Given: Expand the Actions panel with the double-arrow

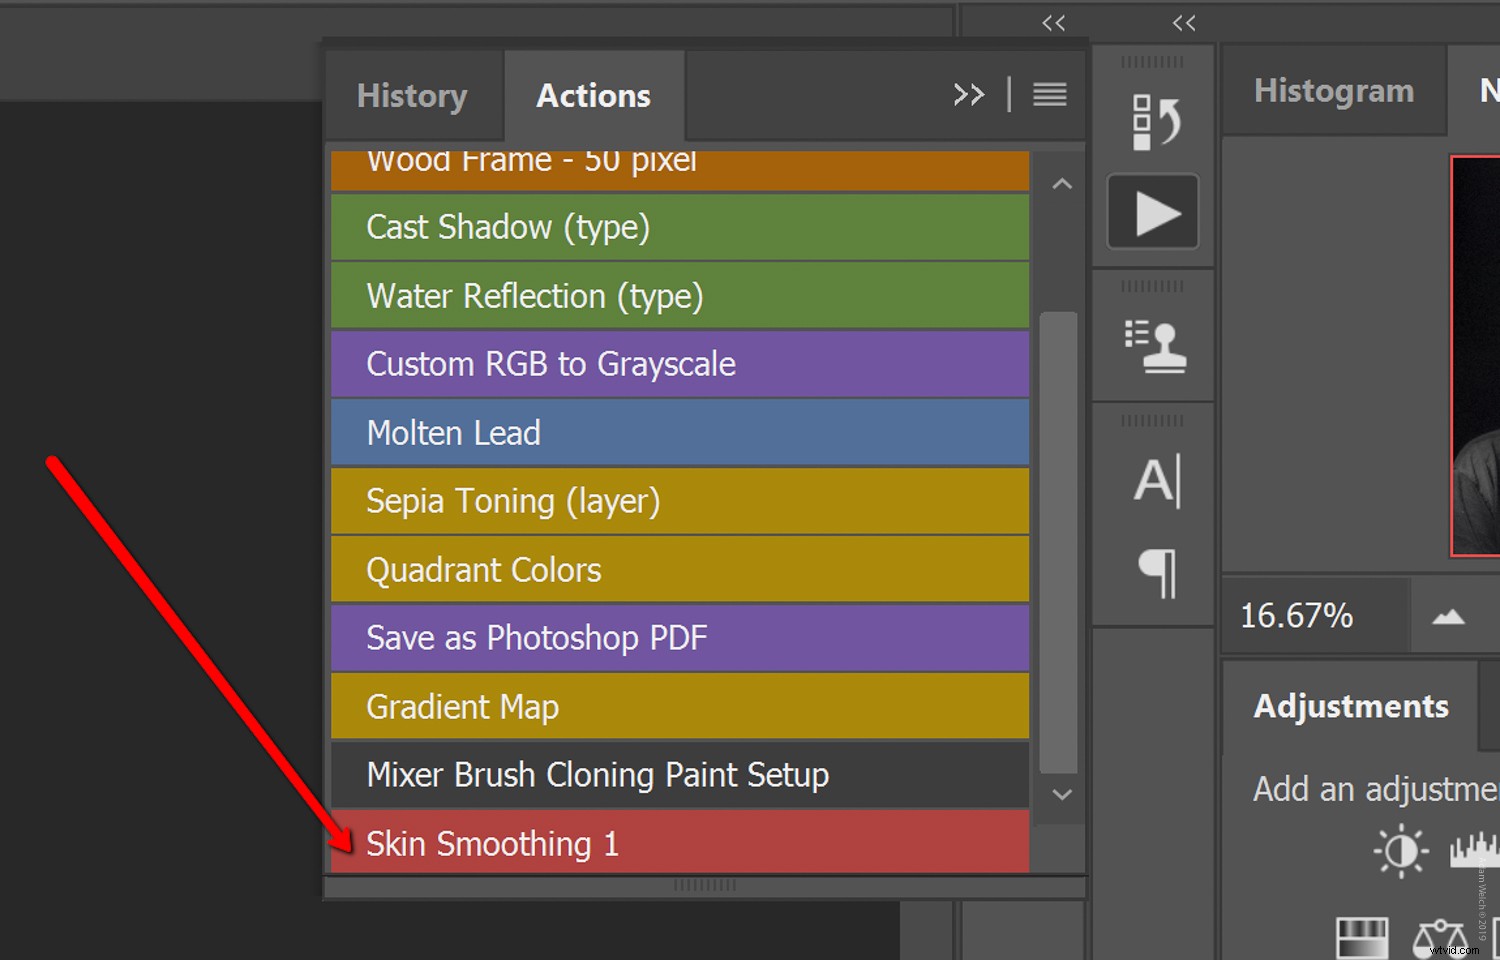Looking at the screenshot, I should [x=967, y=94].
